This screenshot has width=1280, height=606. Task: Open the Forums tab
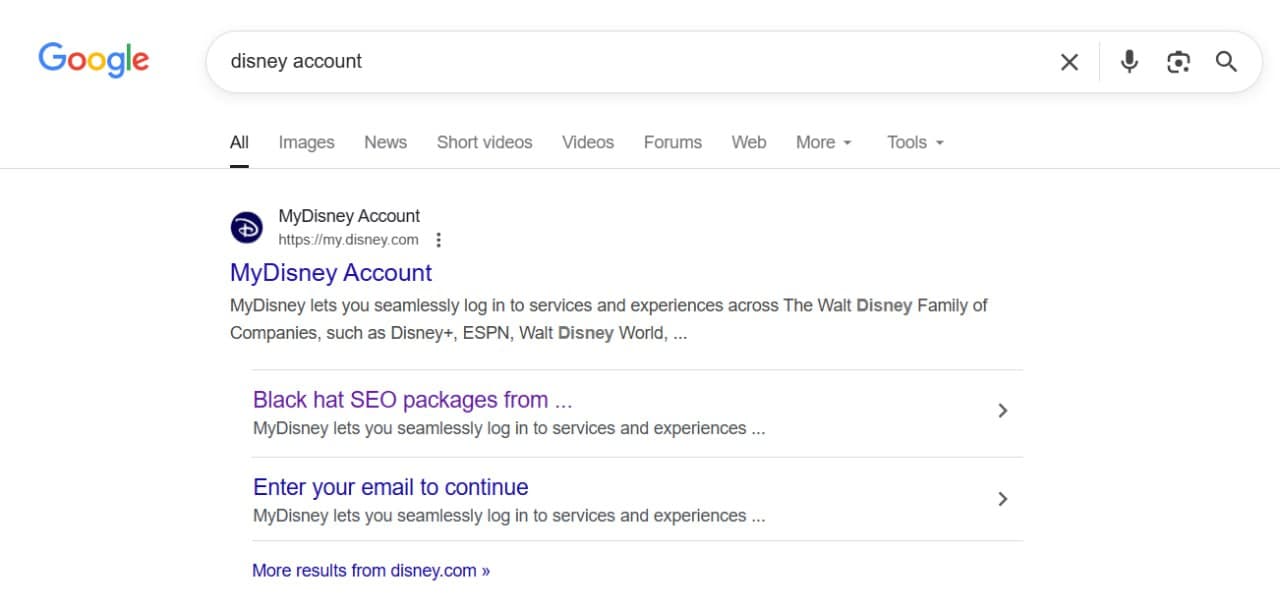click(x=673, y=142)
